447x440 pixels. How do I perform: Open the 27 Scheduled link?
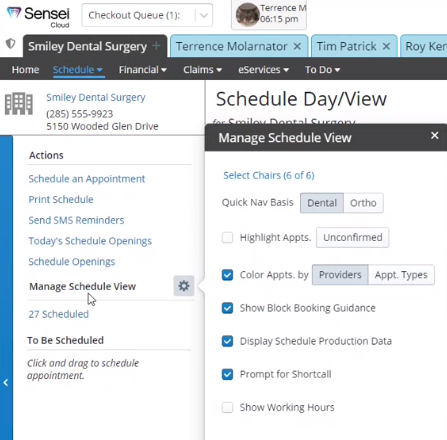click(59, 314)
